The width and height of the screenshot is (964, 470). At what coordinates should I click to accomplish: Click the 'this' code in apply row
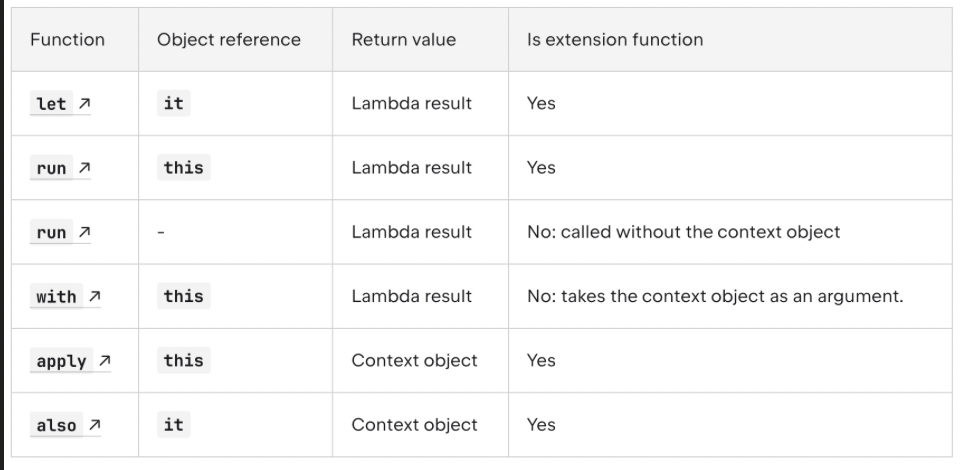183,360
